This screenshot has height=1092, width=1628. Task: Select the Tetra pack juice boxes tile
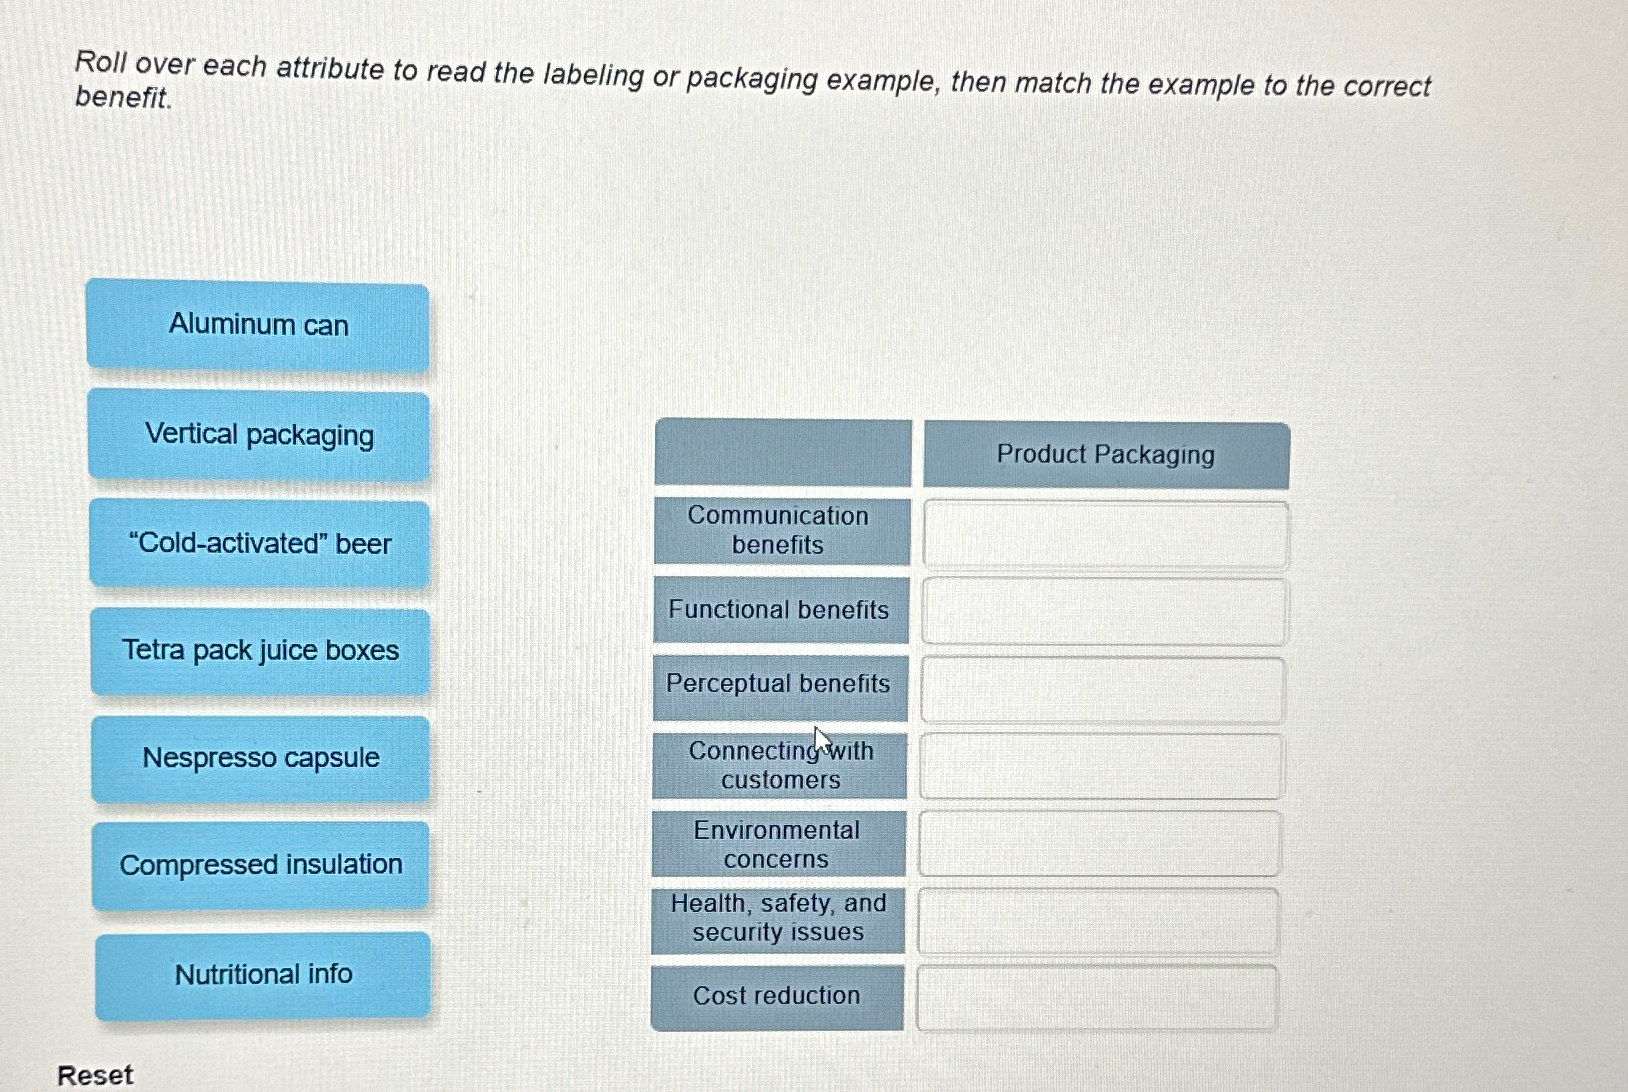click(259, 650)
